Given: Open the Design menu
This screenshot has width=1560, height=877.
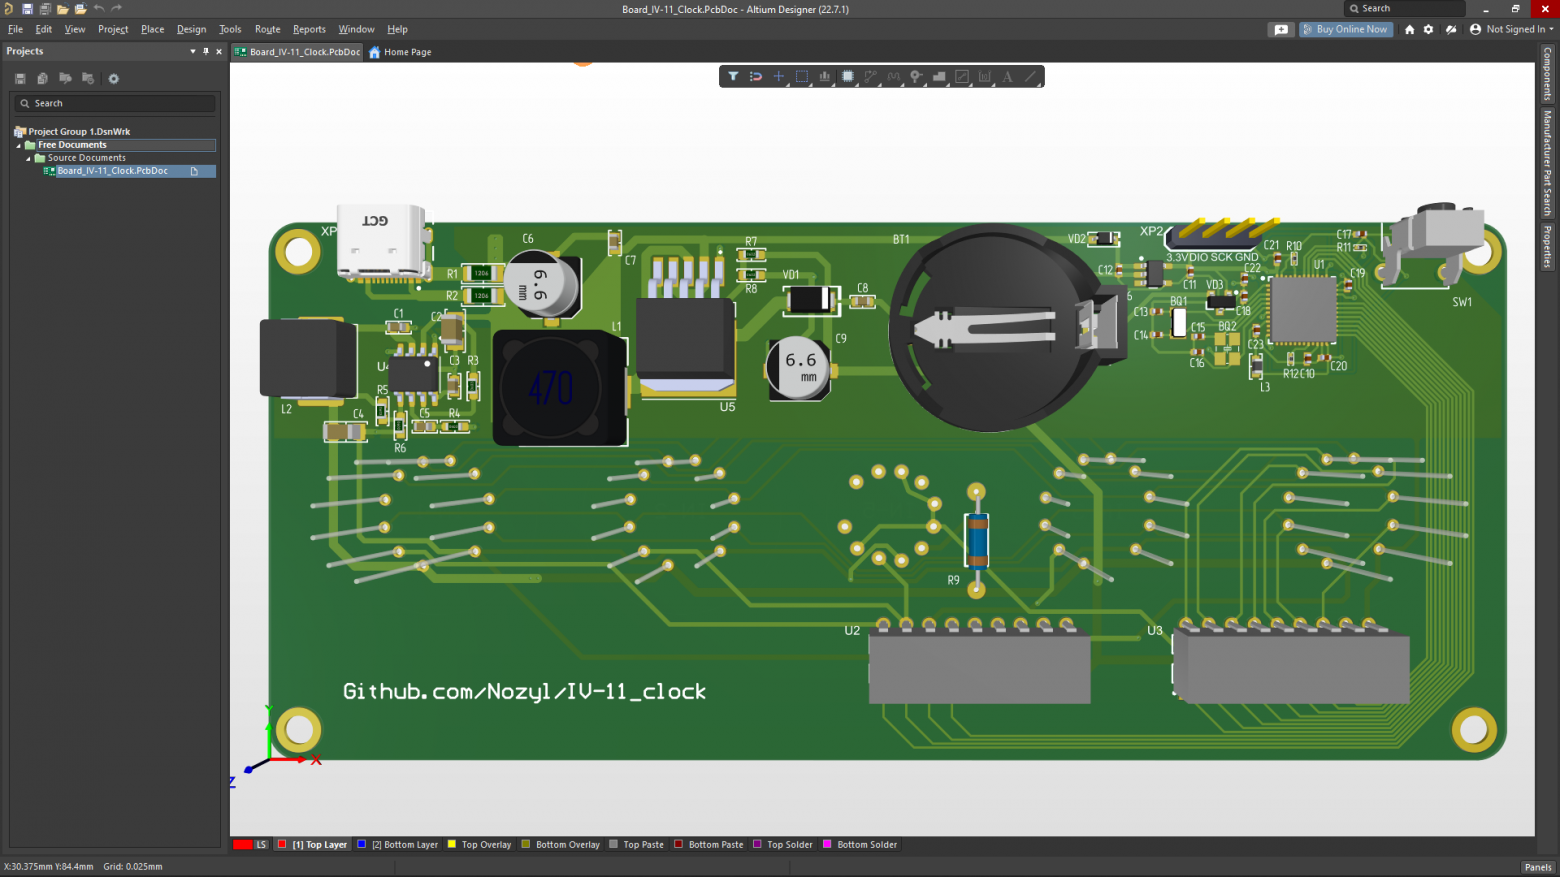Looking at the screenshot, I should (x=191, y=29).
